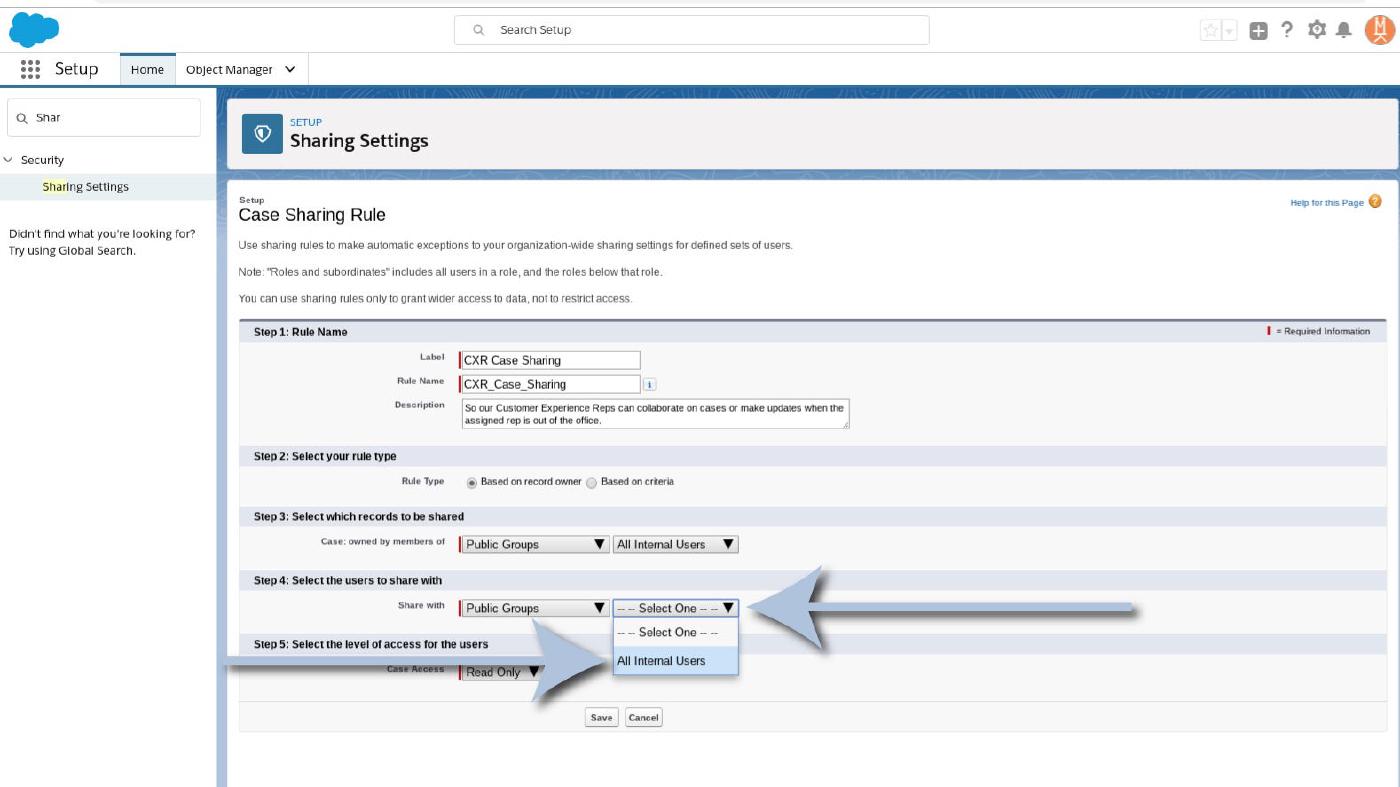Click the user avatar icon
Screen dimensions: 1400x787
tap(1379, 30)
